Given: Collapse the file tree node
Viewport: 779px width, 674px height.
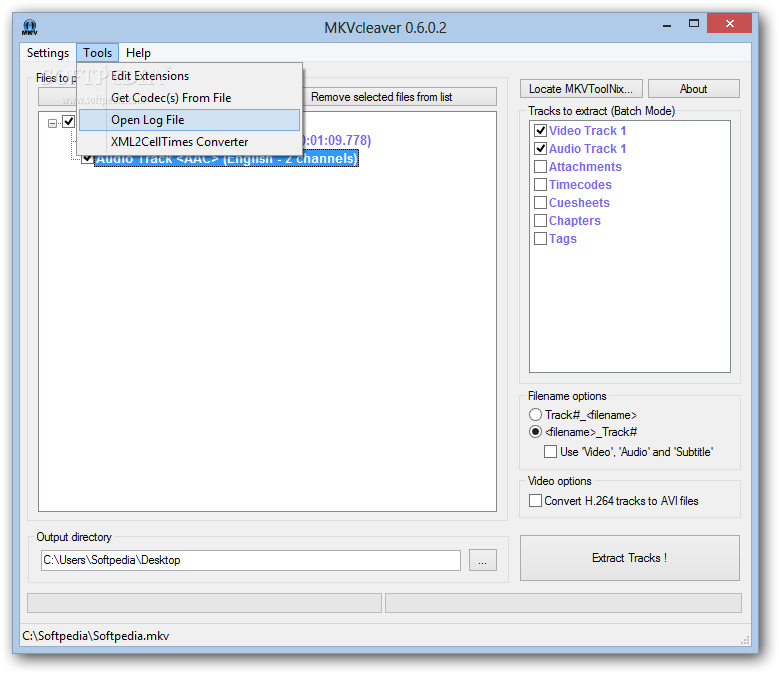Looking at the screenshot, I should click(52, 123).
